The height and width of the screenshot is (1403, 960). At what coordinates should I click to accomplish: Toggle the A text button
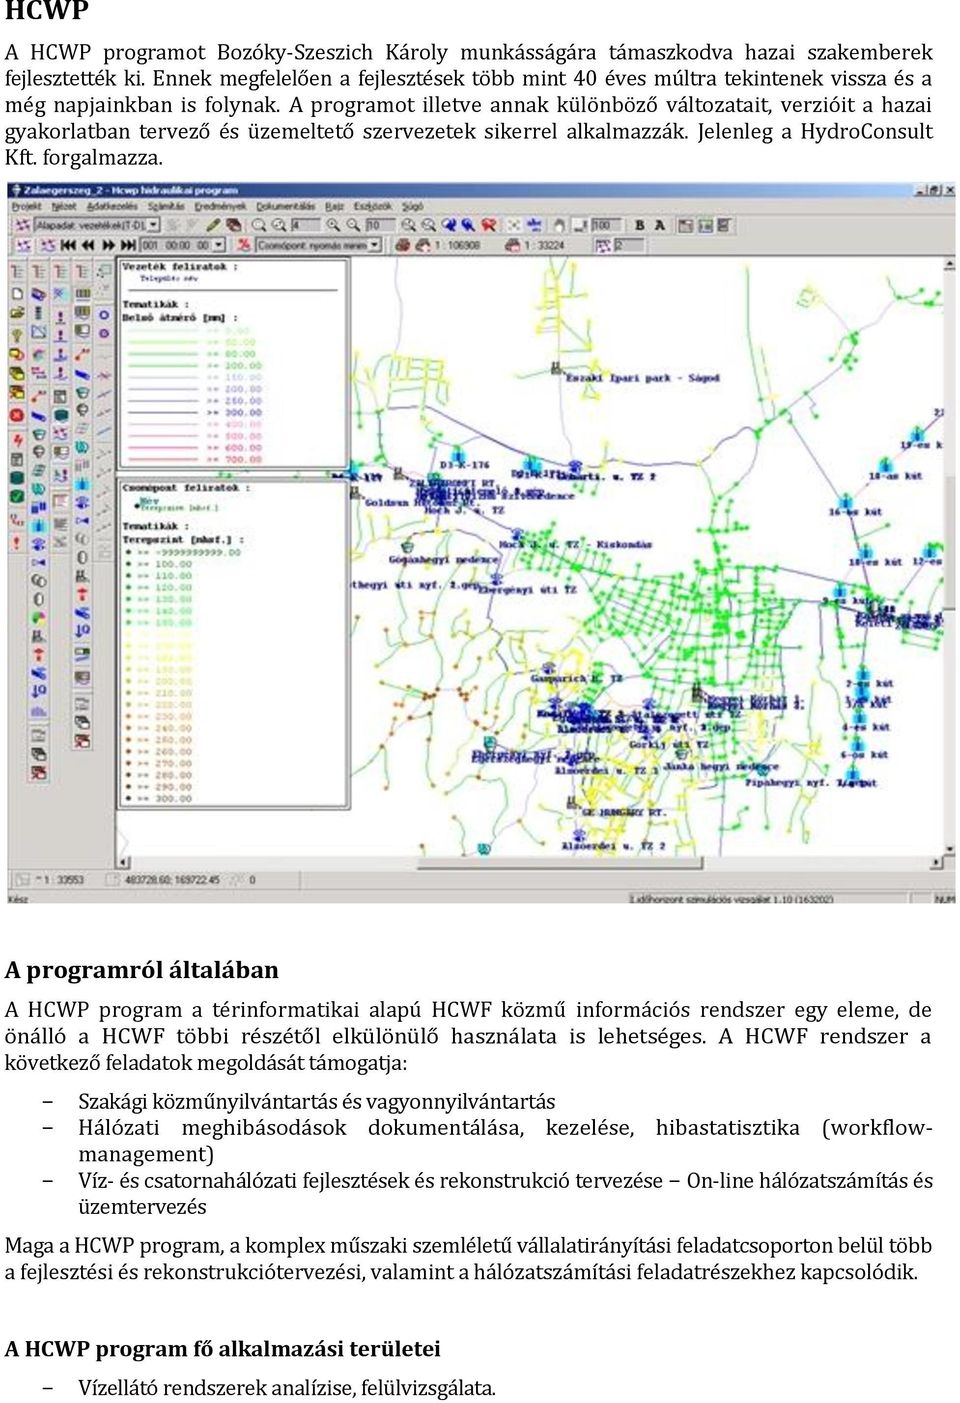(x=660, y=226)
